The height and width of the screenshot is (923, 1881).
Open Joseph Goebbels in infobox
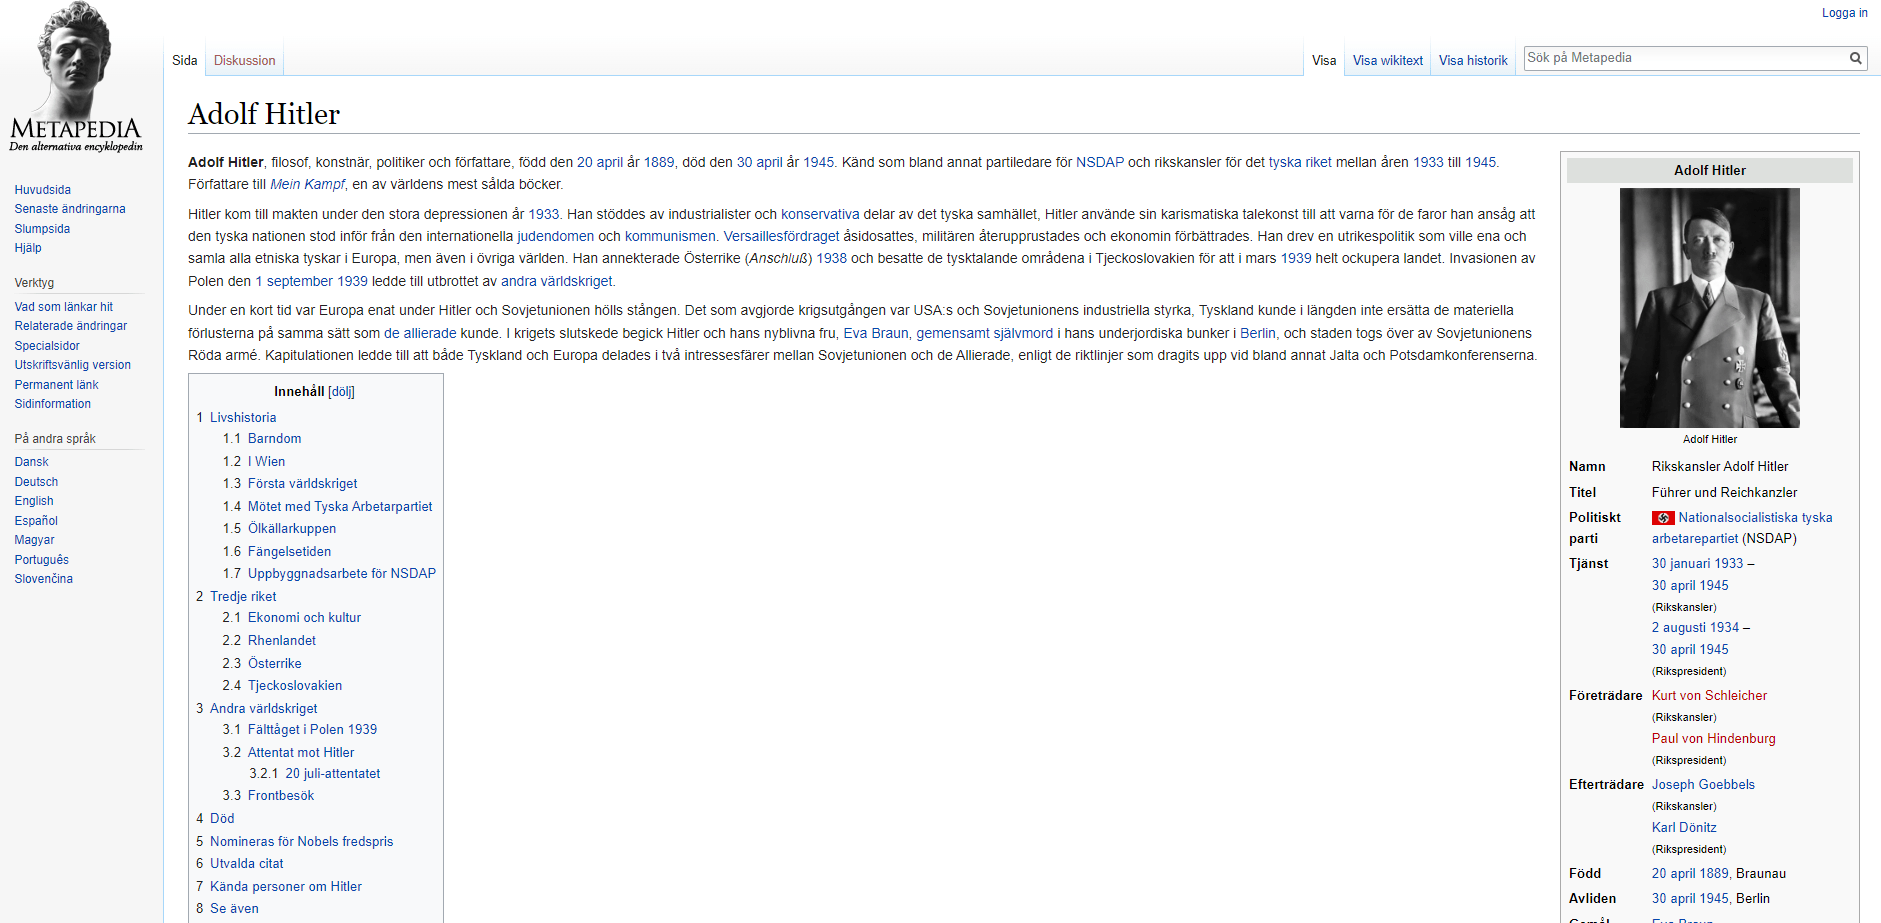click(1703, 785)
